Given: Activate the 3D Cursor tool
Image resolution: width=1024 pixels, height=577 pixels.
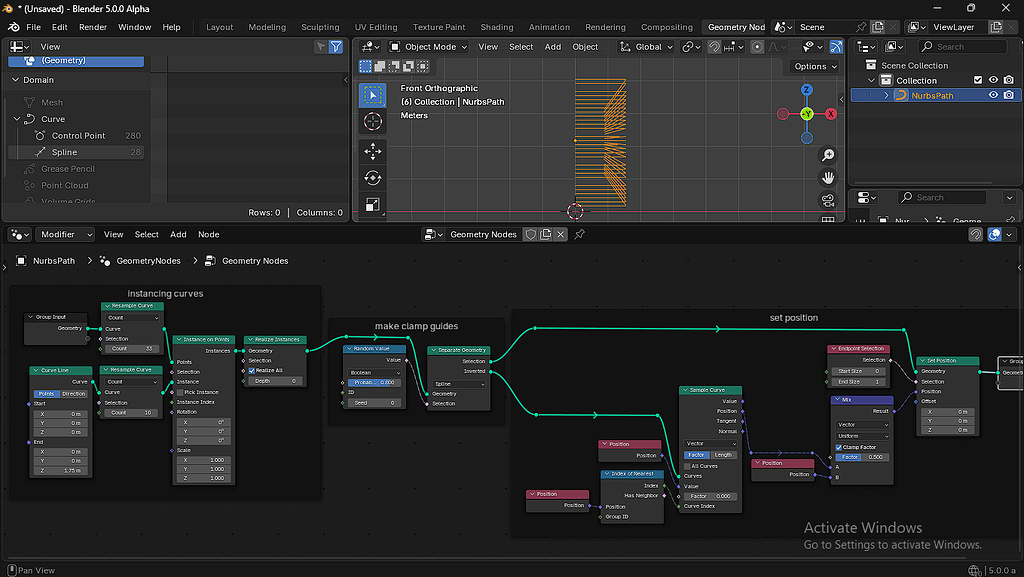Looking at the screenshot, I should pos(372,121).
